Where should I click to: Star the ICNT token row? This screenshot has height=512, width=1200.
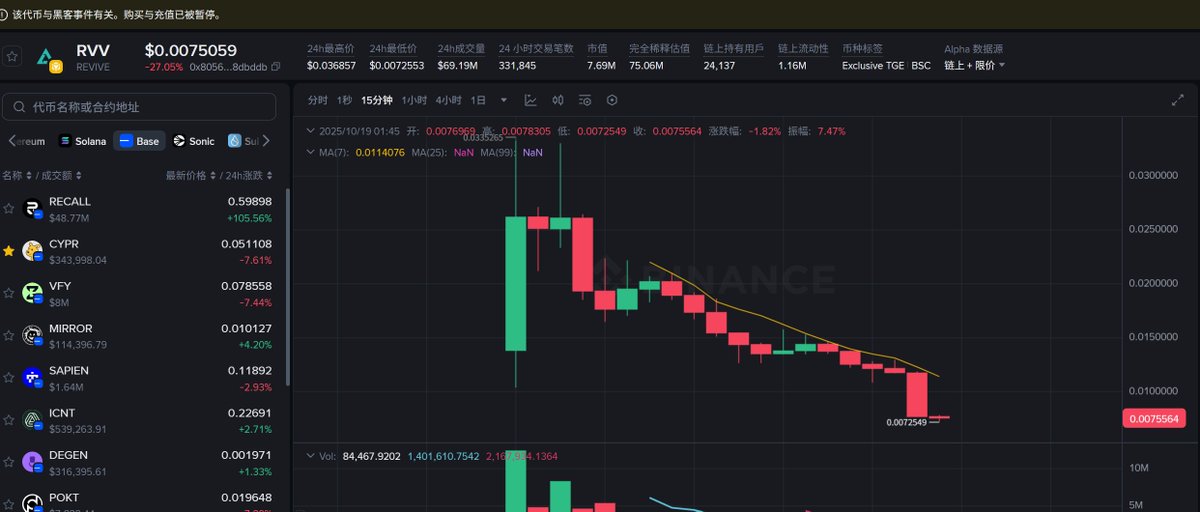click(8, 419)
